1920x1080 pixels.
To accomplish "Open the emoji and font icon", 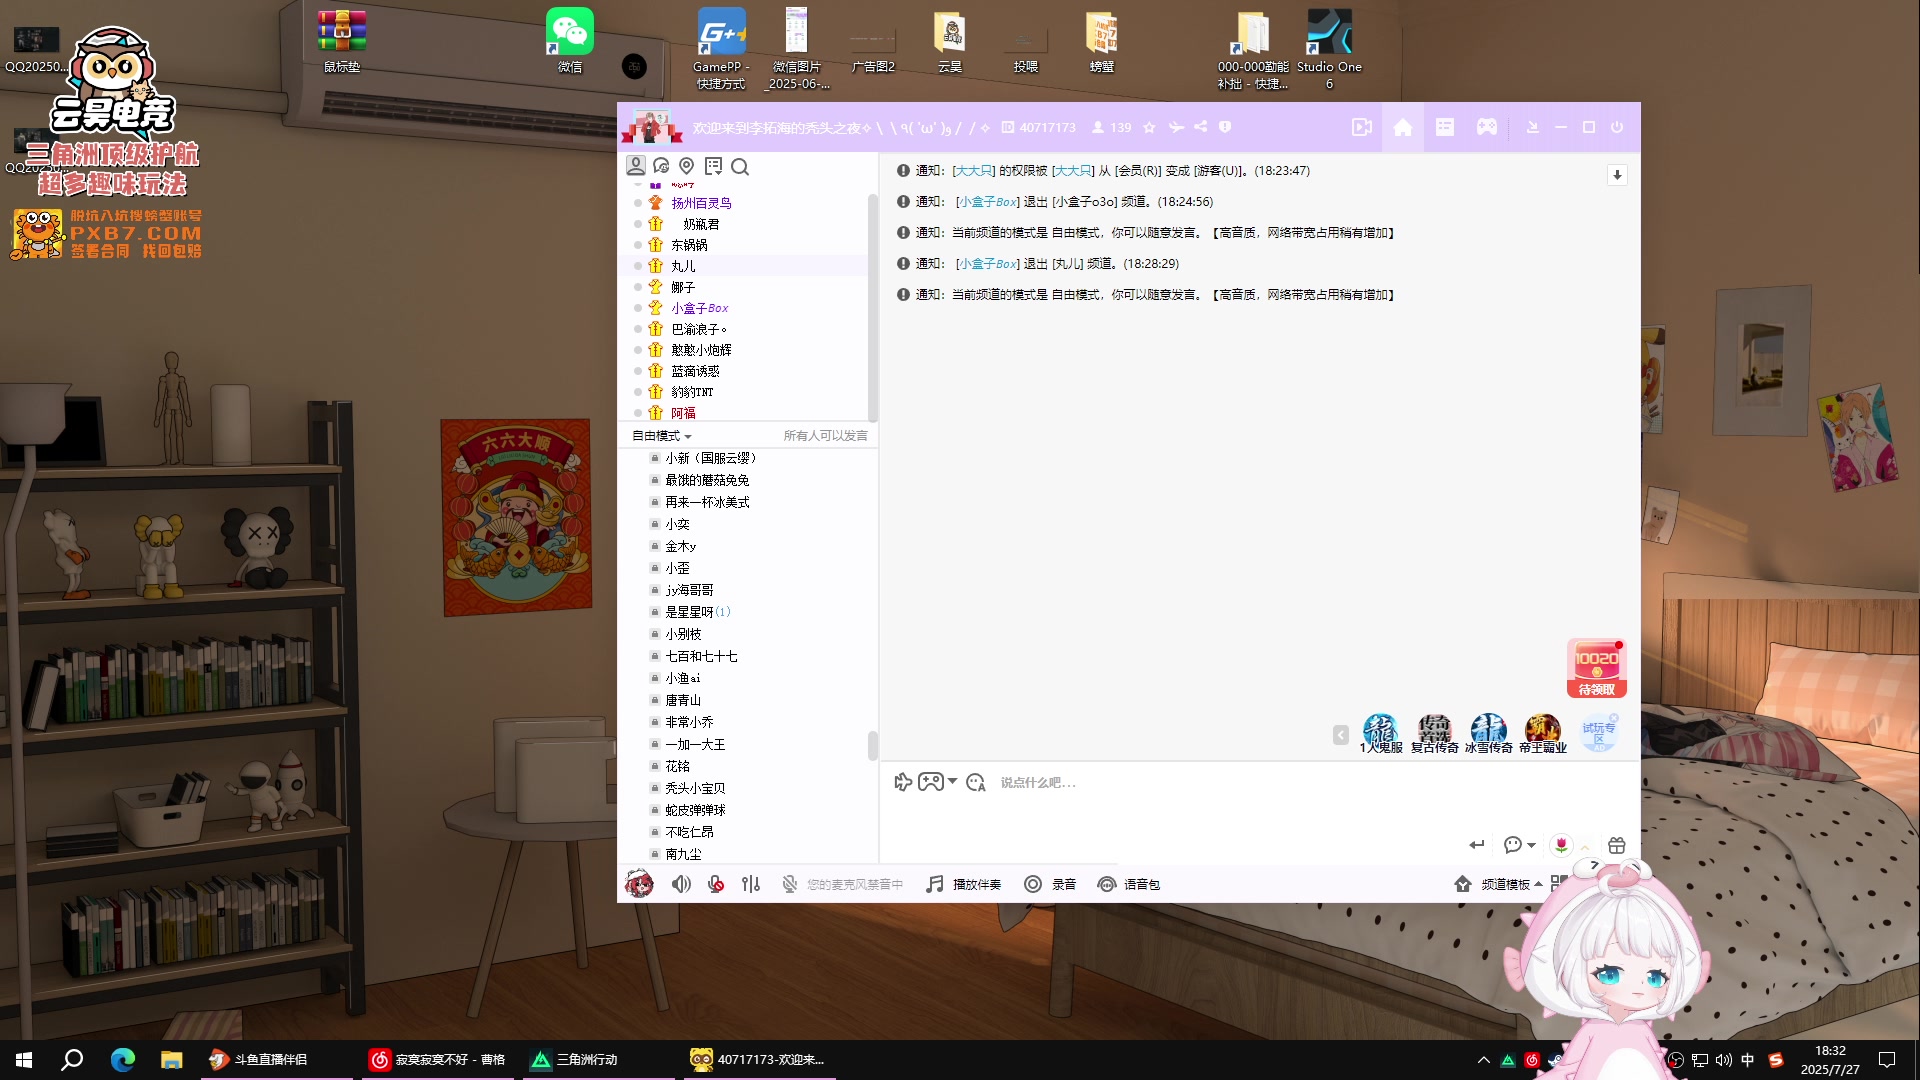I will (x=976, y=782).
